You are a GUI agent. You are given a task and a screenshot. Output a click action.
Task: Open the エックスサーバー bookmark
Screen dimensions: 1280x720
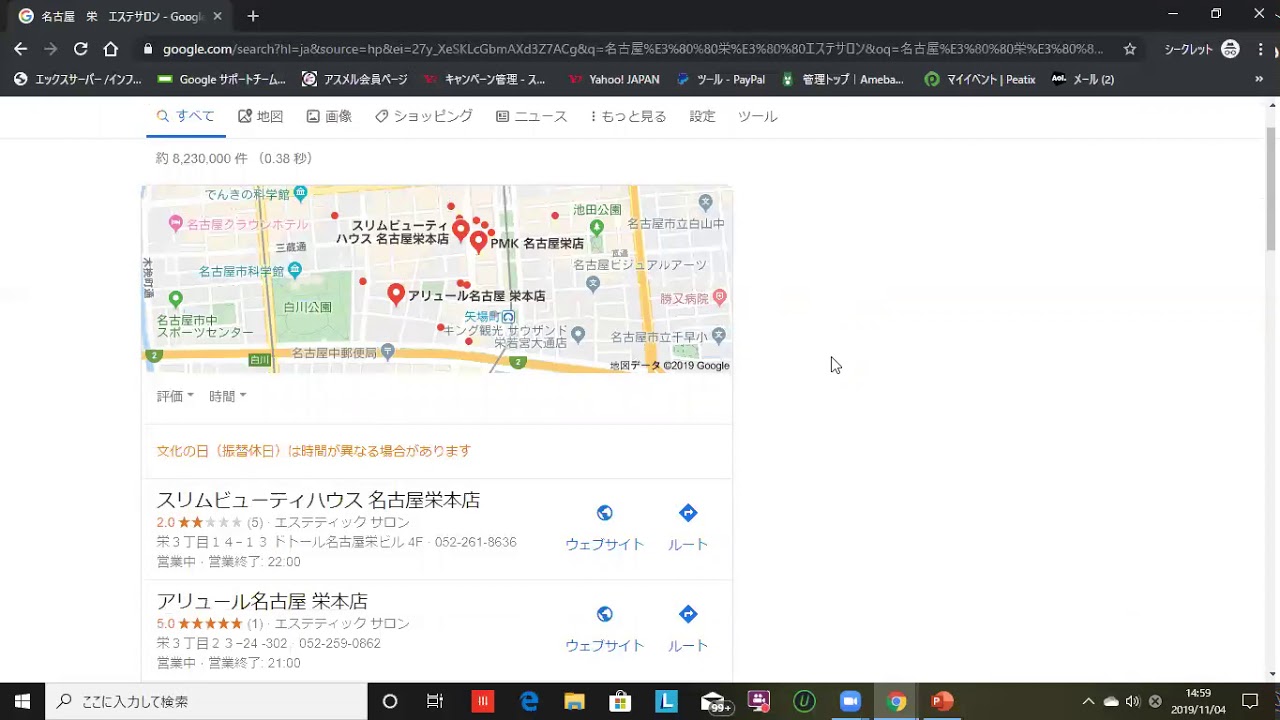point(77,79)
